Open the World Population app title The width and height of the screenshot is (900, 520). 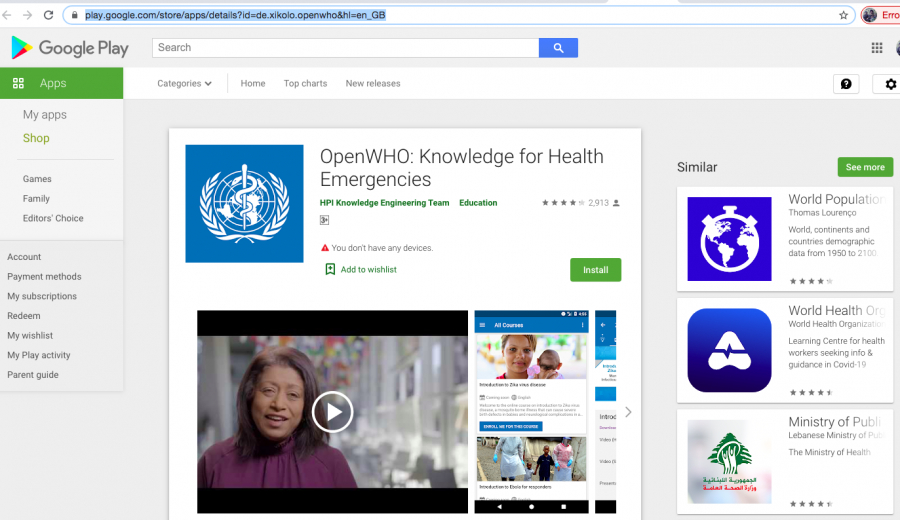click(836, 199)
